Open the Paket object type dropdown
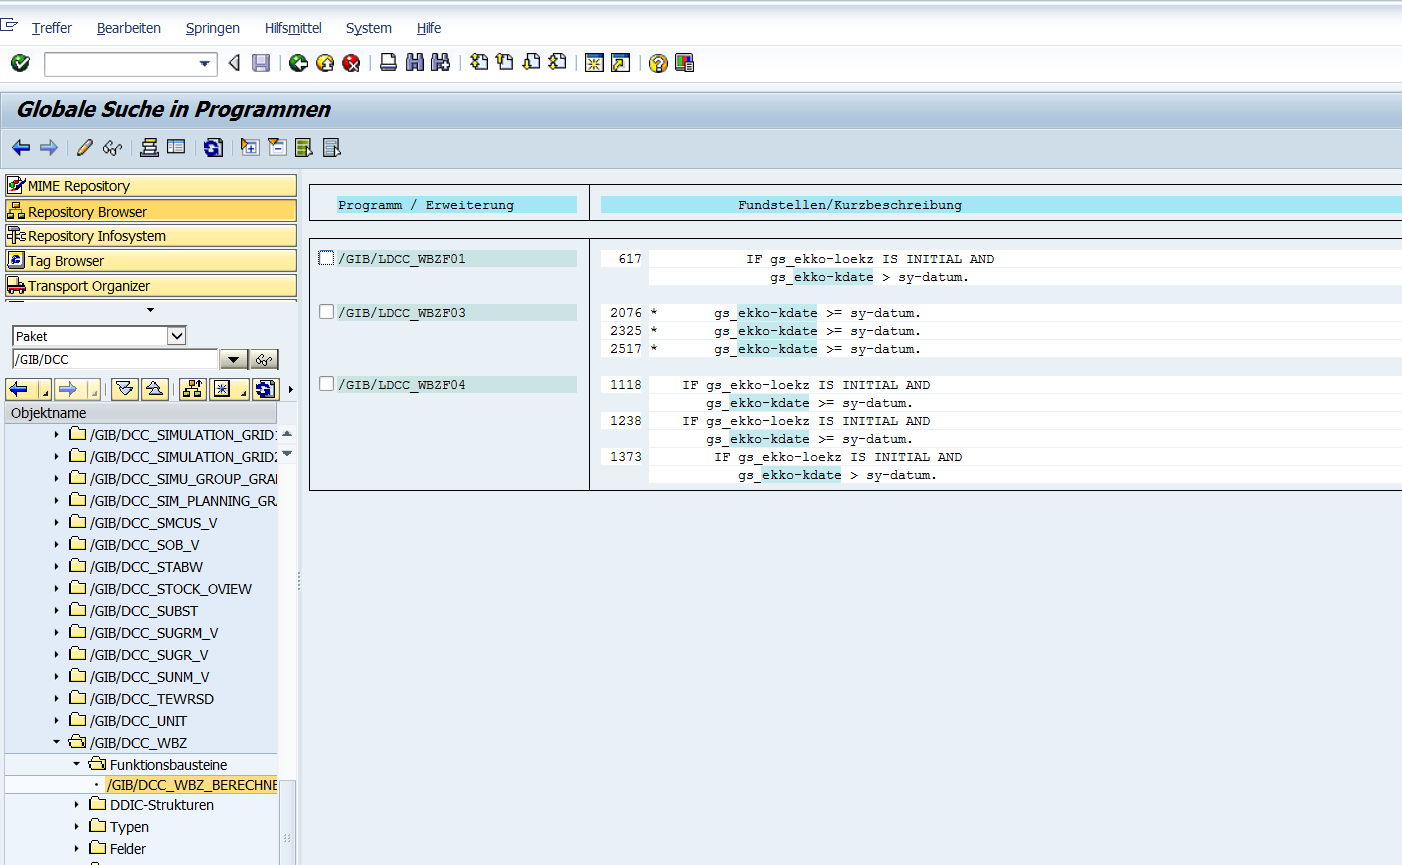Viewport: 1402px width, 865px height. pos(176,336)
